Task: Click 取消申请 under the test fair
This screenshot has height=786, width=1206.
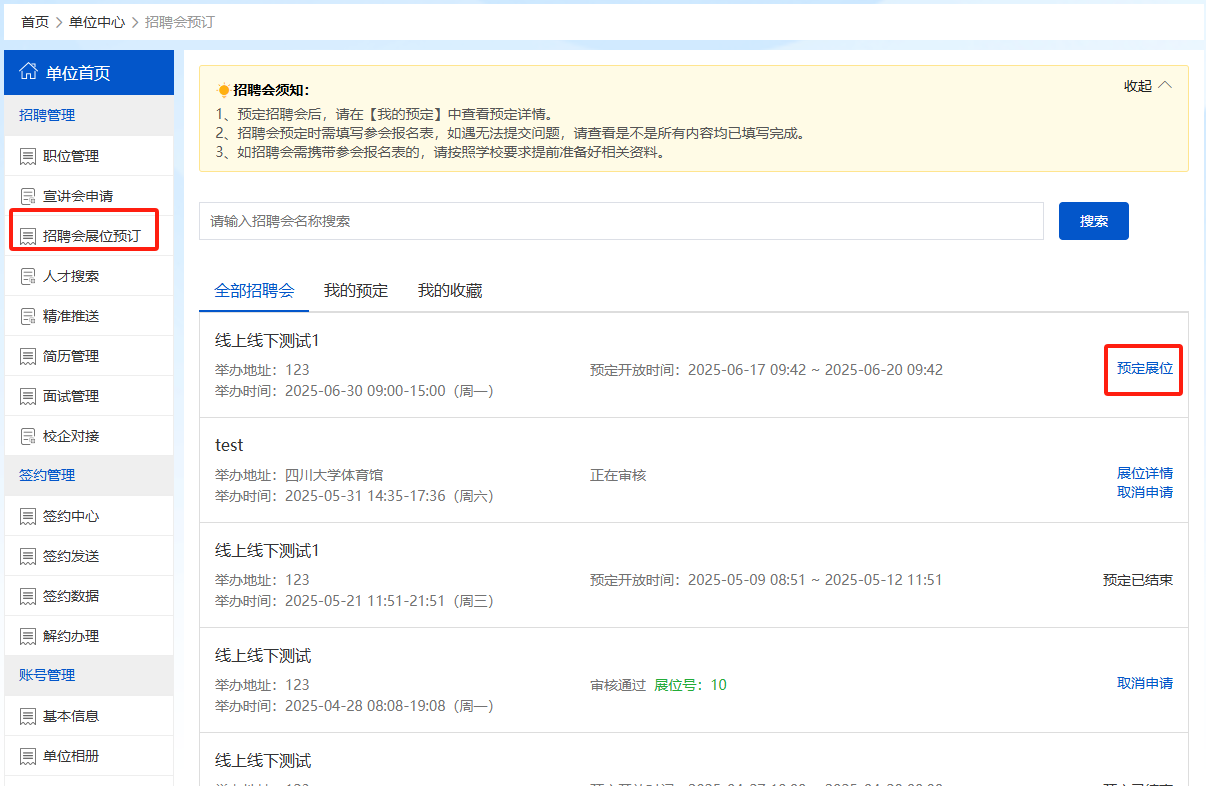Action: 1144,492
